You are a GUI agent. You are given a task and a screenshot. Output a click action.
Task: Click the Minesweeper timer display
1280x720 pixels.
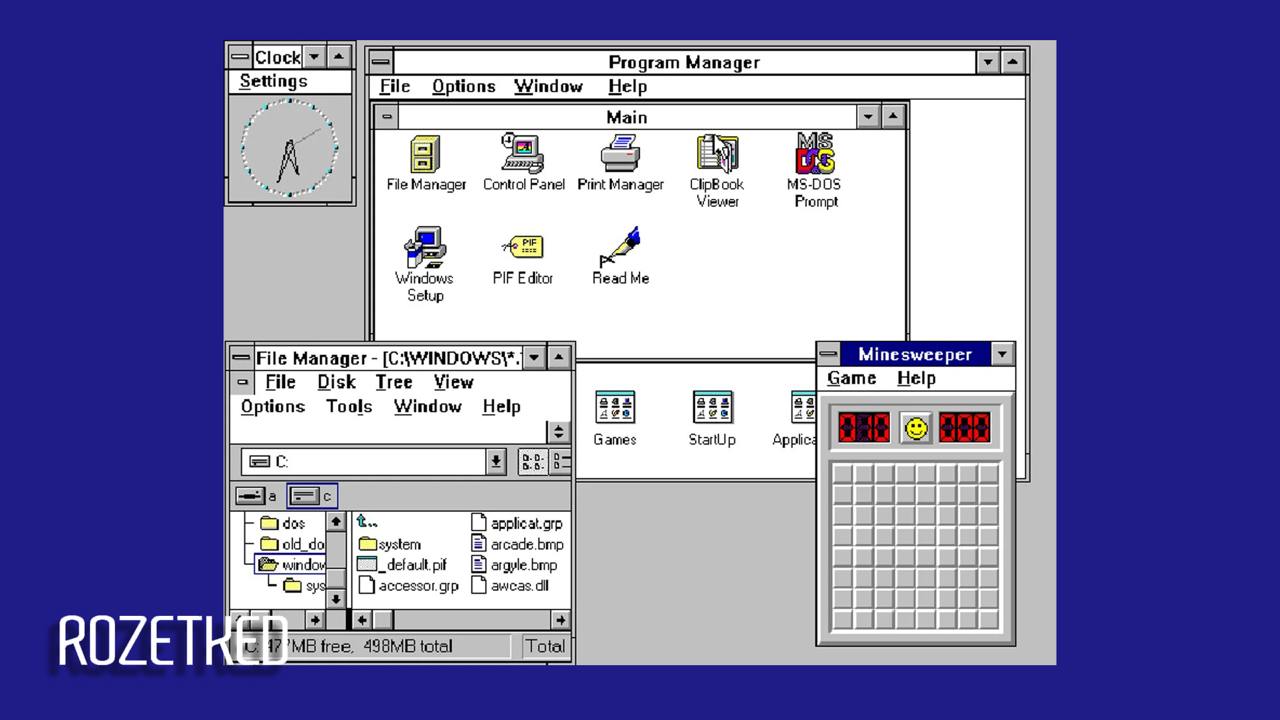coord(965,428)
